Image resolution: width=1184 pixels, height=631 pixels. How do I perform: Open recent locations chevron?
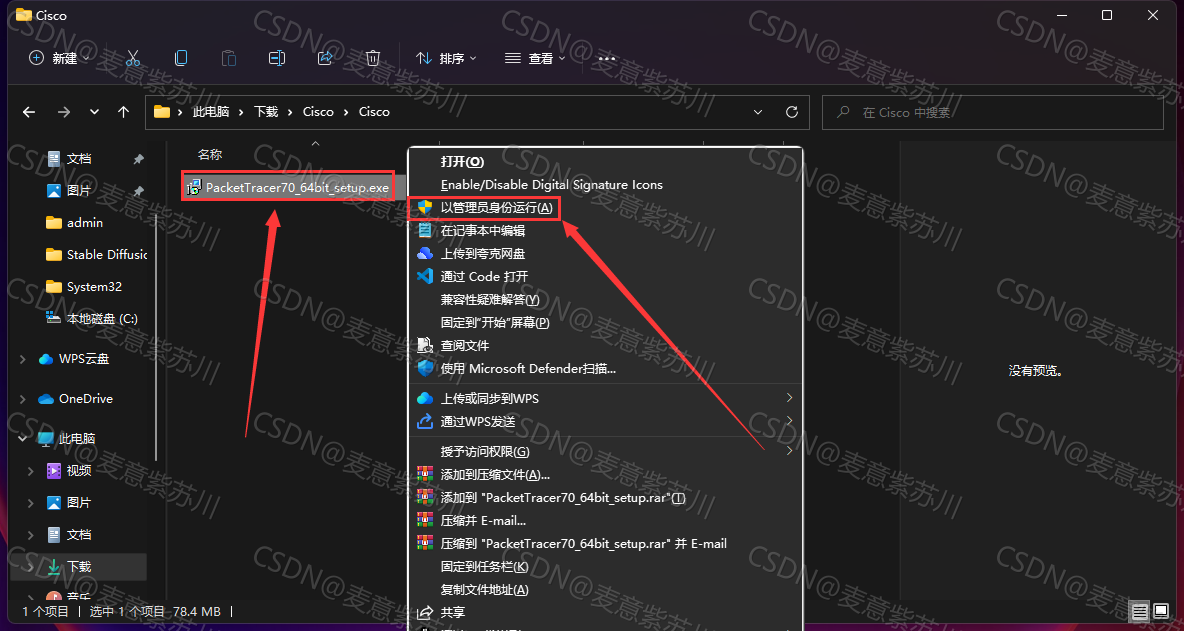tap(94, 112)
